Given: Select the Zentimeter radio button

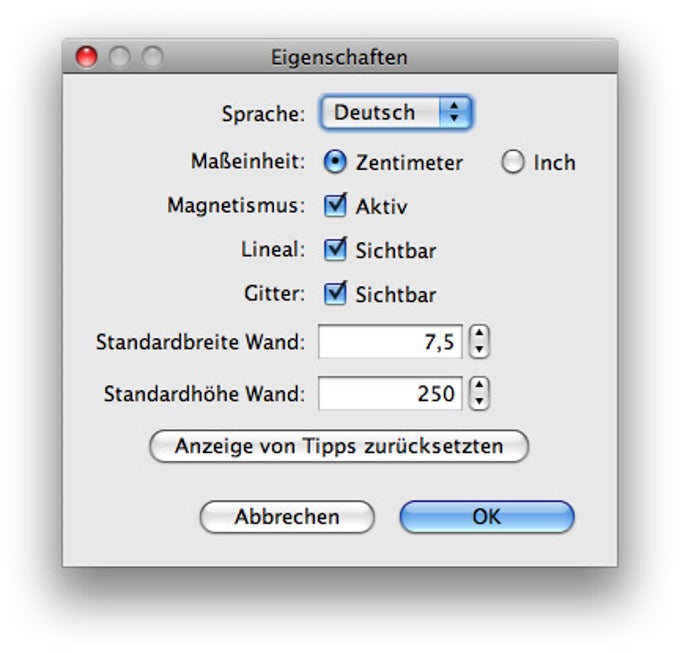Looking at the screenshot, I should coord(337,162).
